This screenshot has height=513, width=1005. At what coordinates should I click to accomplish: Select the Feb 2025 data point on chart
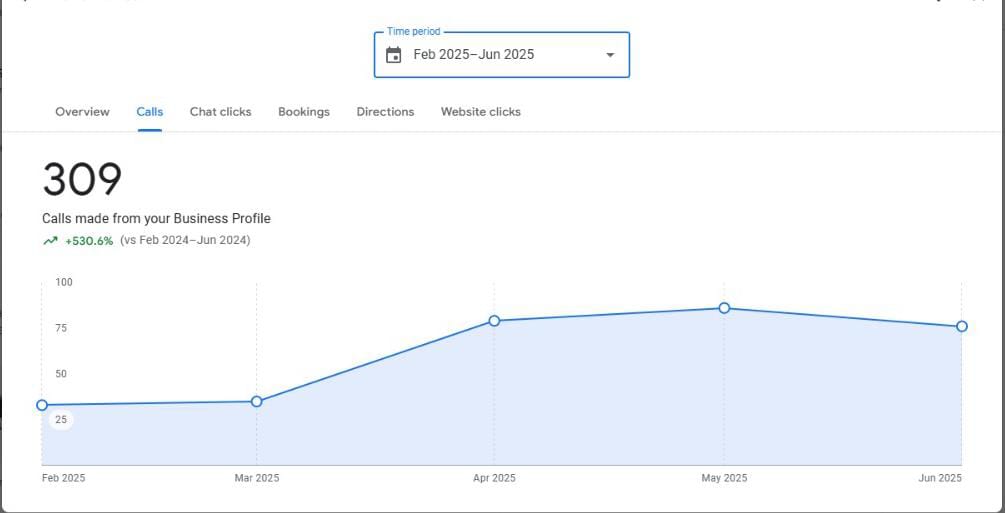click(42, 405)
